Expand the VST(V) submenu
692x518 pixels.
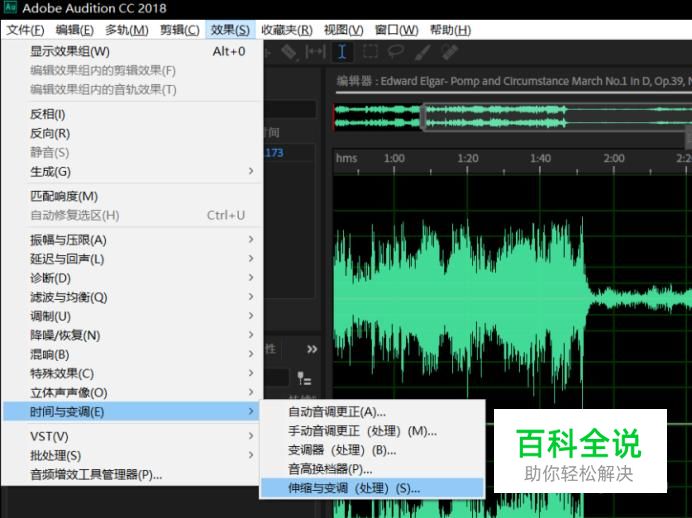(x=132, y=436)
